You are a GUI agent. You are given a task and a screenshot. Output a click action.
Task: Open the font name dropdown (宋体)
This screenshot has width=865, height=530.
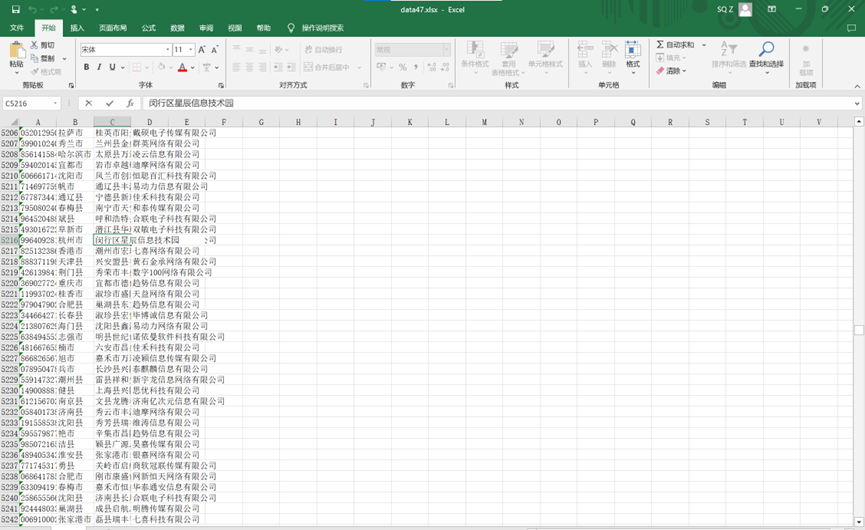pyautogui.click(x=167, y=49)
